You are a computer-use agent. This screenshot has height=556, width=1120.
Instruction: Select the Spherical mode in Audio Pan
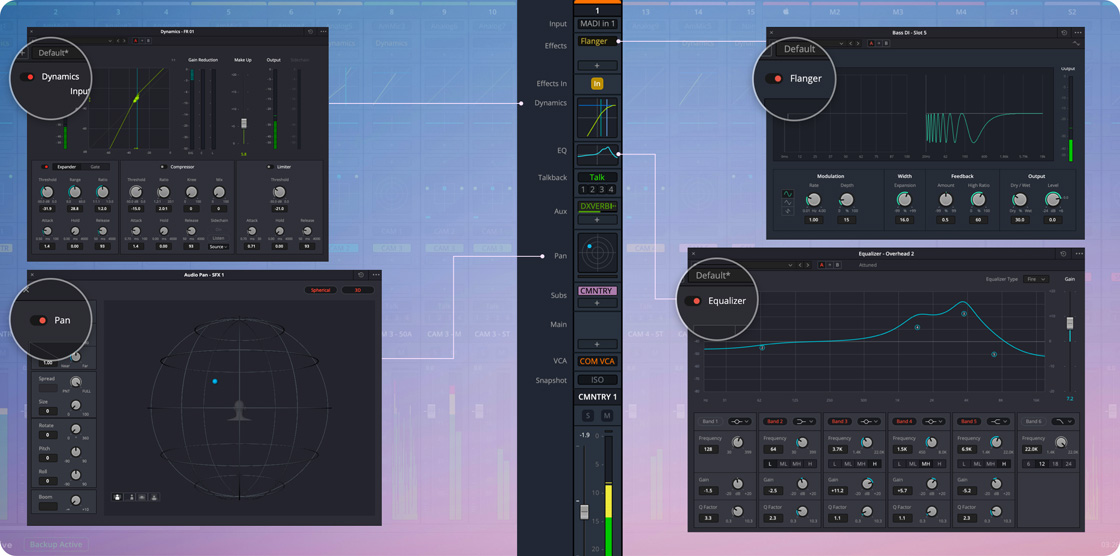(320, 290)
